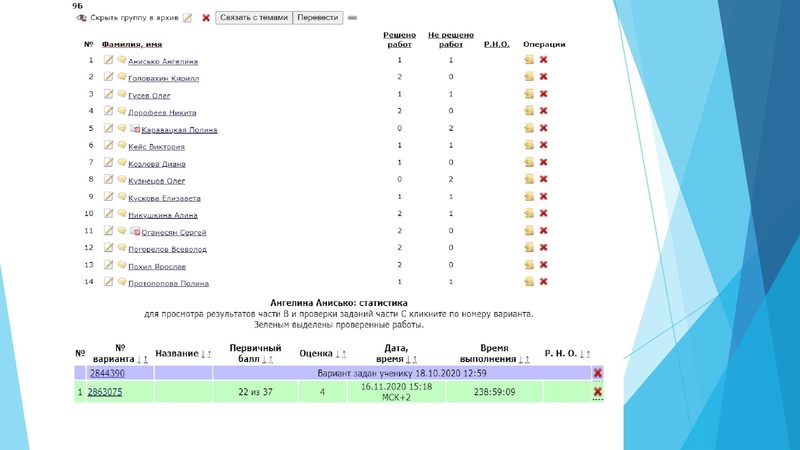Click the Фамилия, имя column header
The image size is (800, 450).
point(131,44)
